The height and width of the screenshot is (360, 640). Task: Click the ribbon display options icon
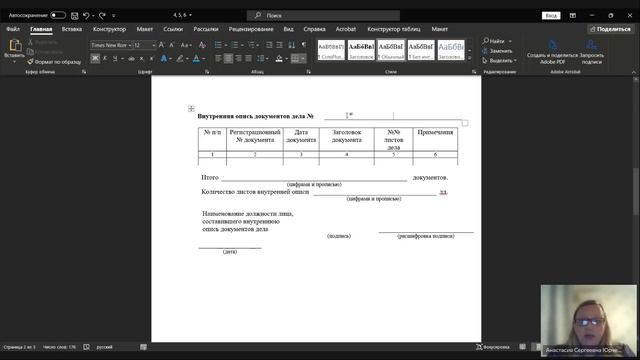573,16
